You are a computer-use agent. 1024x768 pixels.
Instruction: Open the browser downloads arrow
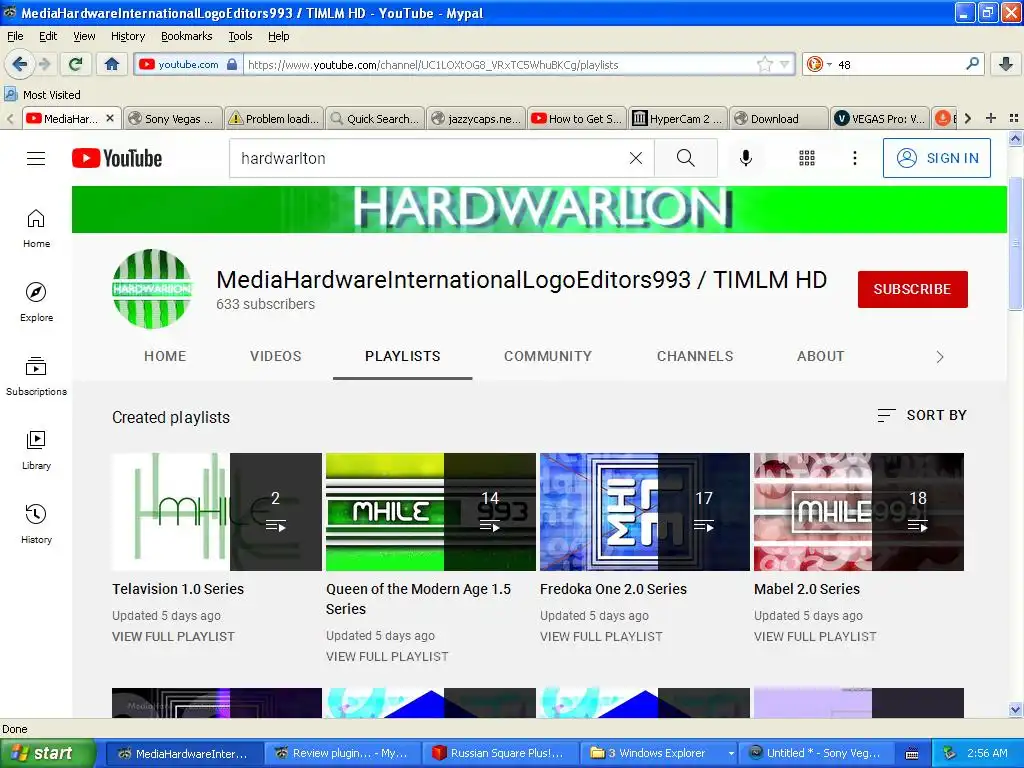[1006, 64]
